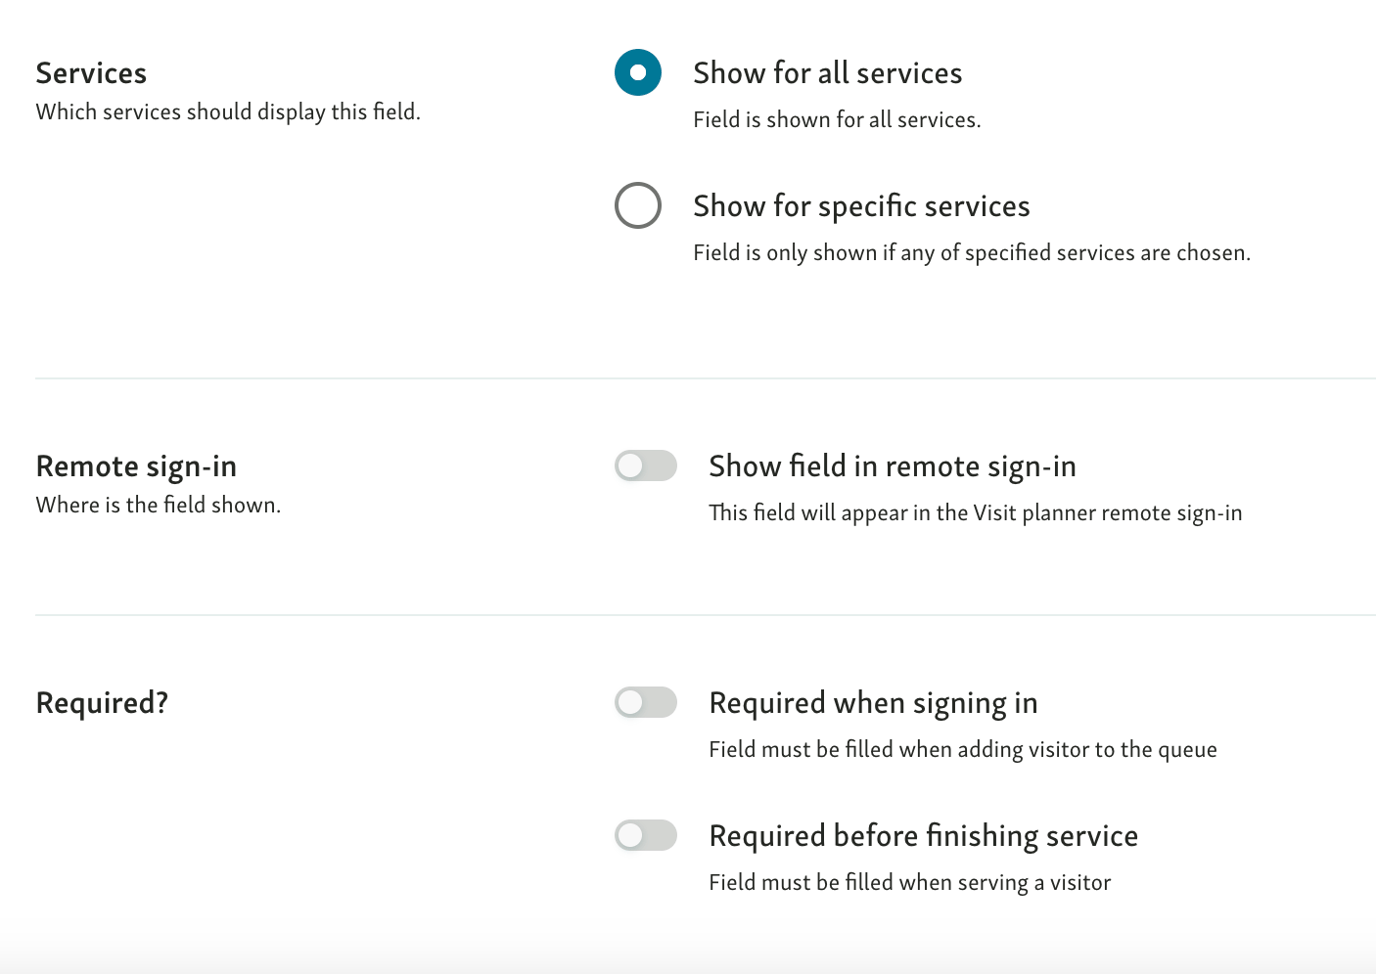
Task: Click the empty radio circle below the selected one
Action: tap(638, 205)
